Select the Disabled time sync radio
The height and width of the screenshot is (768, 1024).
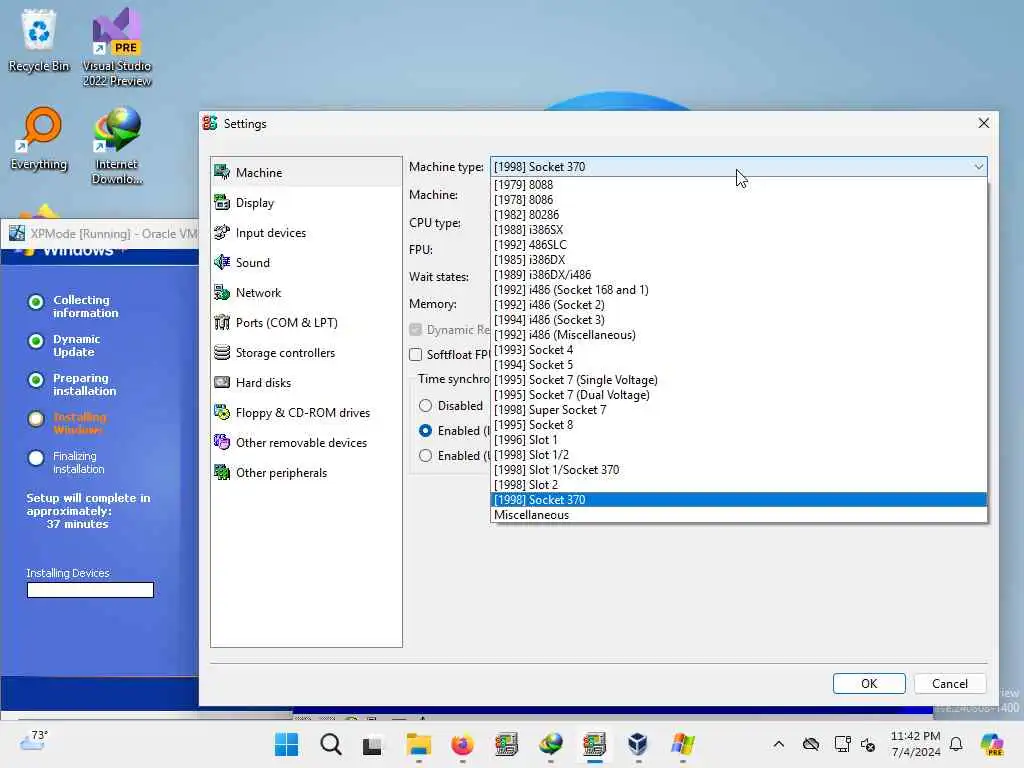pos(425,406)
